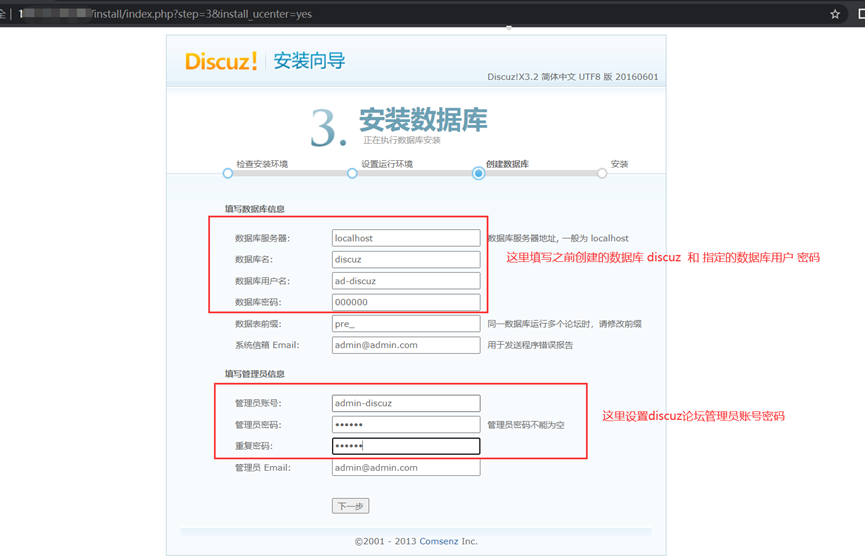Focus the 数据库服务器 field with localhost
Viewport: 865px width, 558px height.
click(x=406, y=238)
